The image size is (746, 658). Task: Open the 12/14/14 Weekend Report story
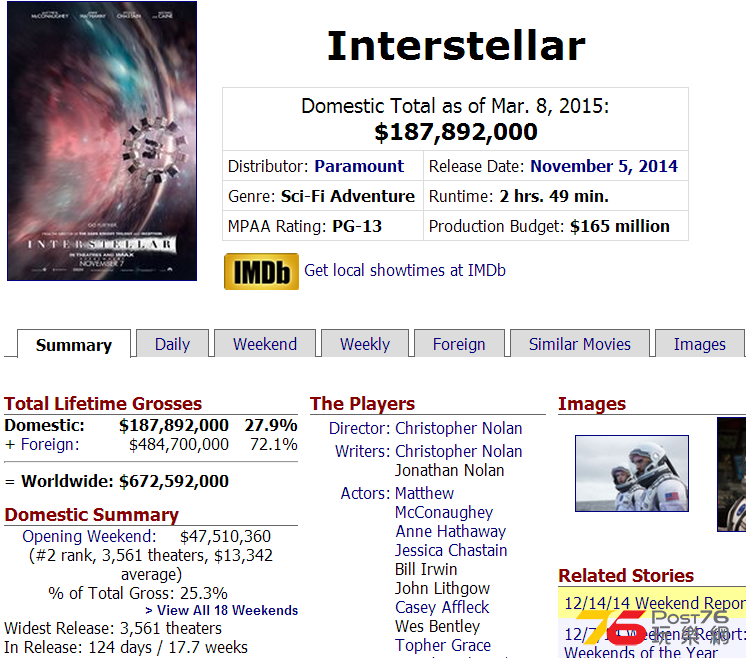655,603
